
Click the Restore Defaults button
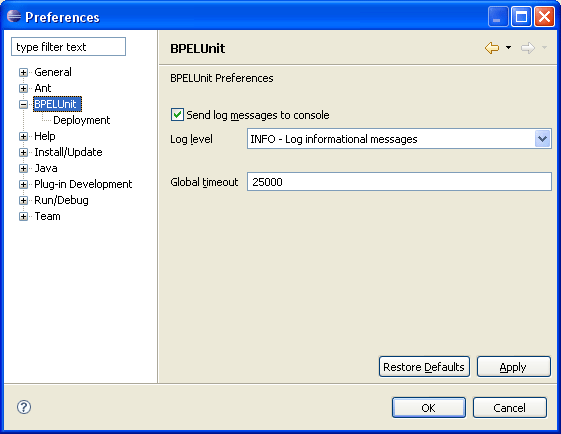pyautogui.click(x=424, y=367)
